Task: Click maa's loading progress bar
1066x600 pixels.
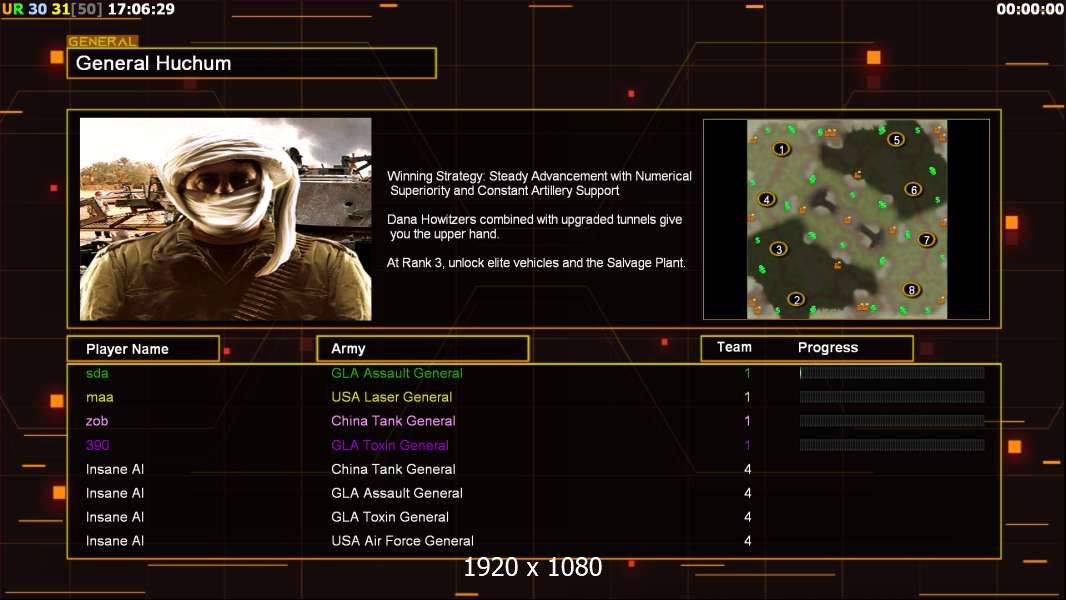Action: tap(892, 397)
